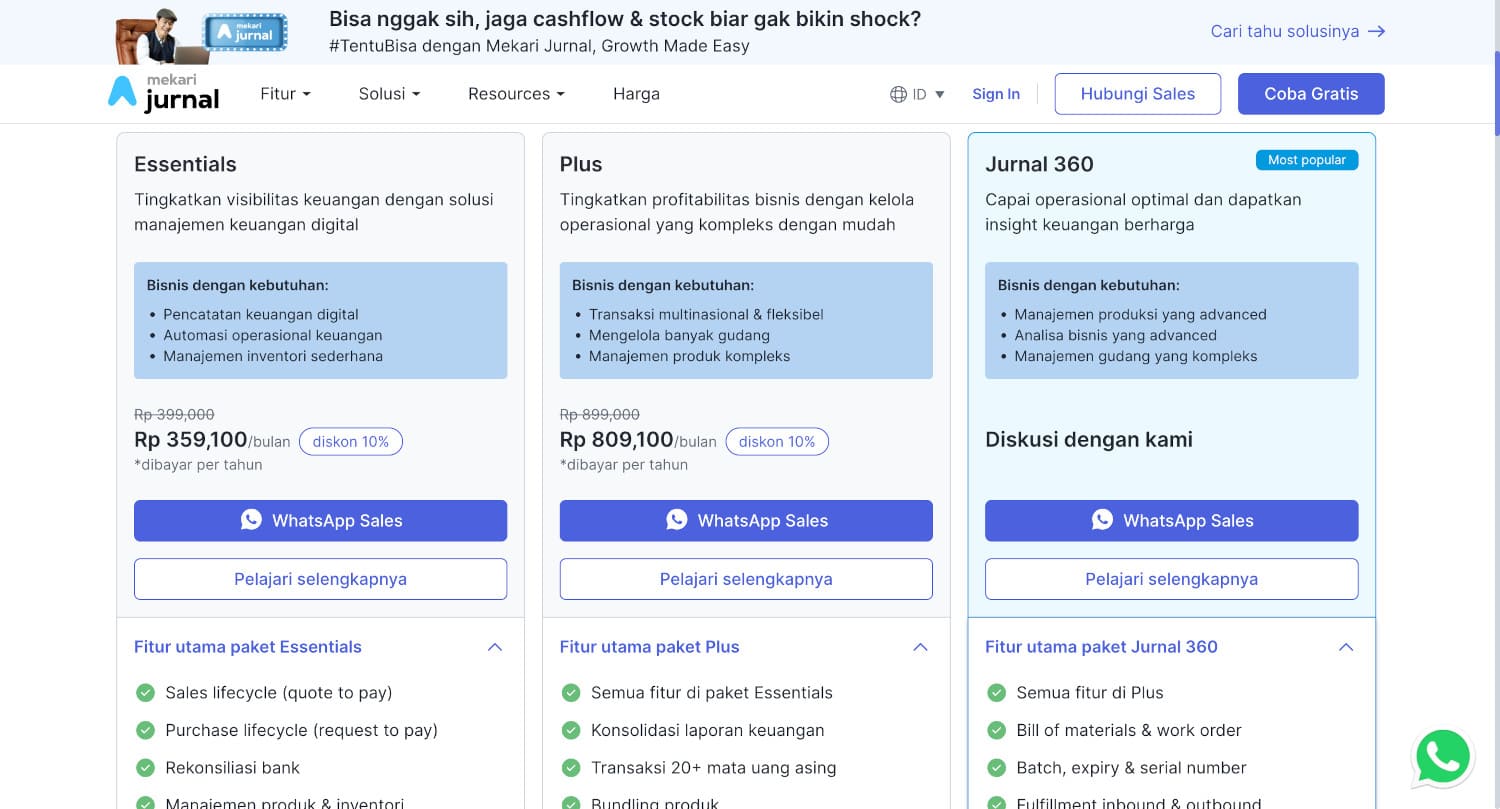Click Manajemen produk kompleks bullet
The width and height of the screenshot is (1500, 809).
689,356
